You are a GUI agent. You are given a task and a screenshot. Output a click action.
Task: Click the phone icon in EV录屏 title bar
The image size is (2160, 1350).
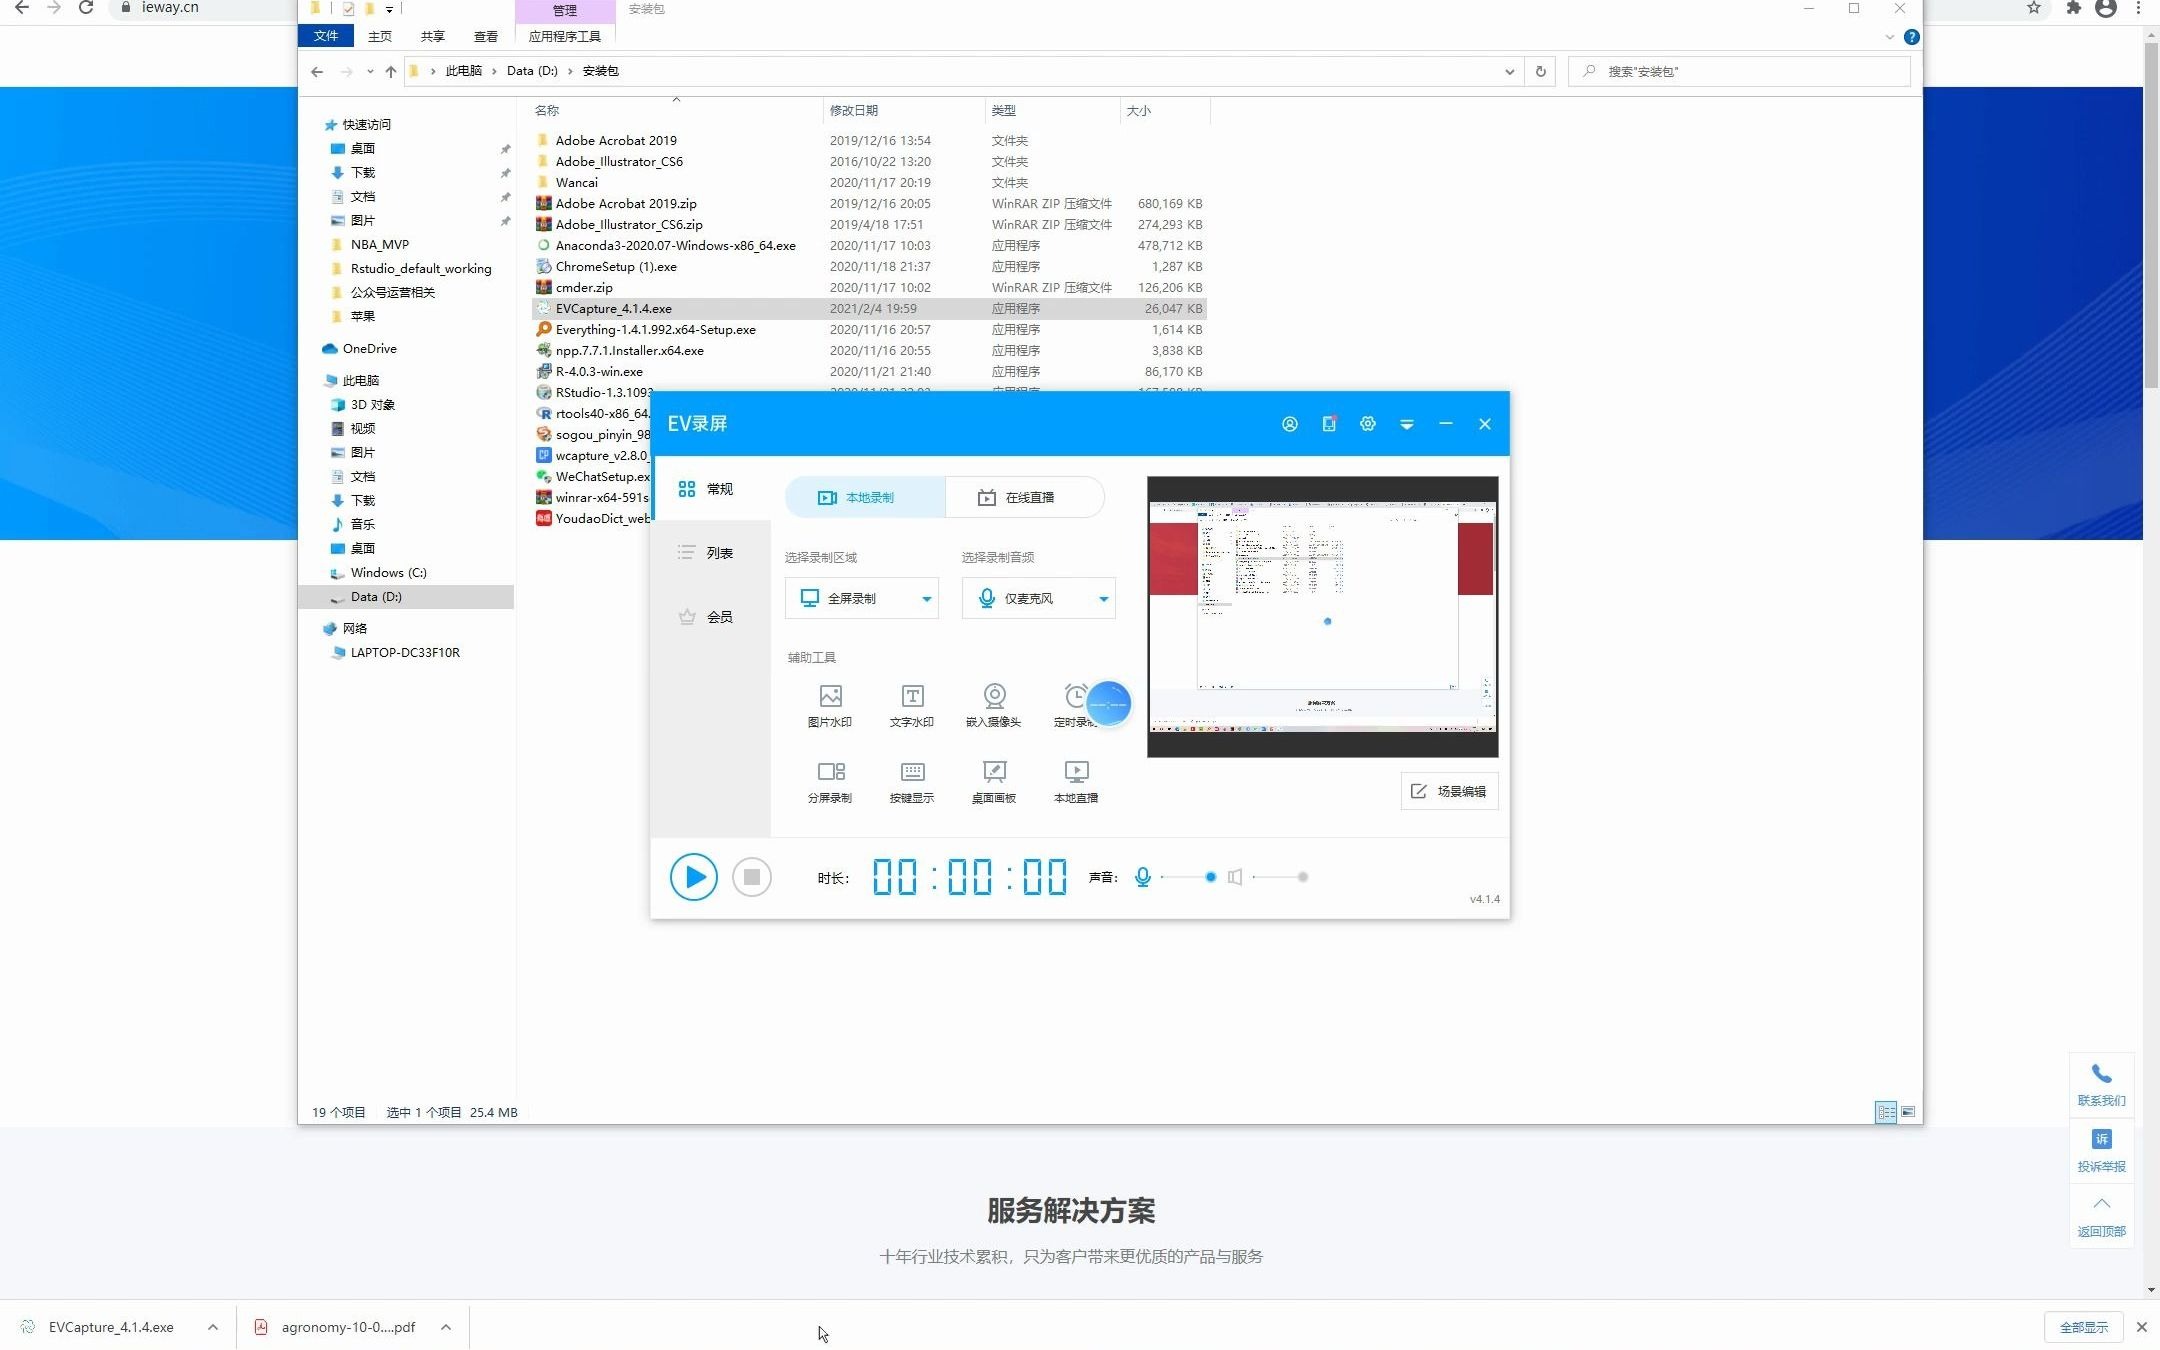[1329, 424]
